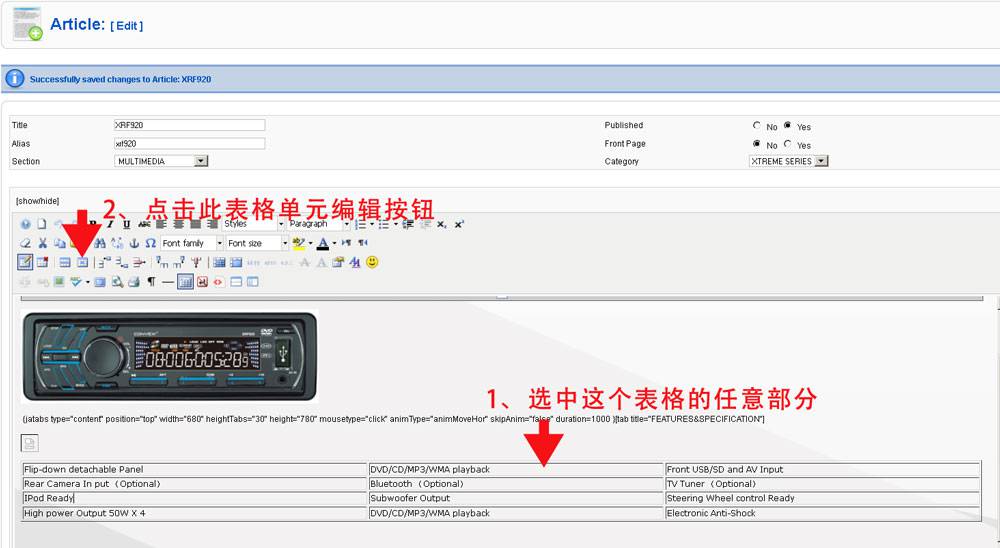Delete the table row
The width and height of the screenshot is (1000, 548).
(139, 262)
